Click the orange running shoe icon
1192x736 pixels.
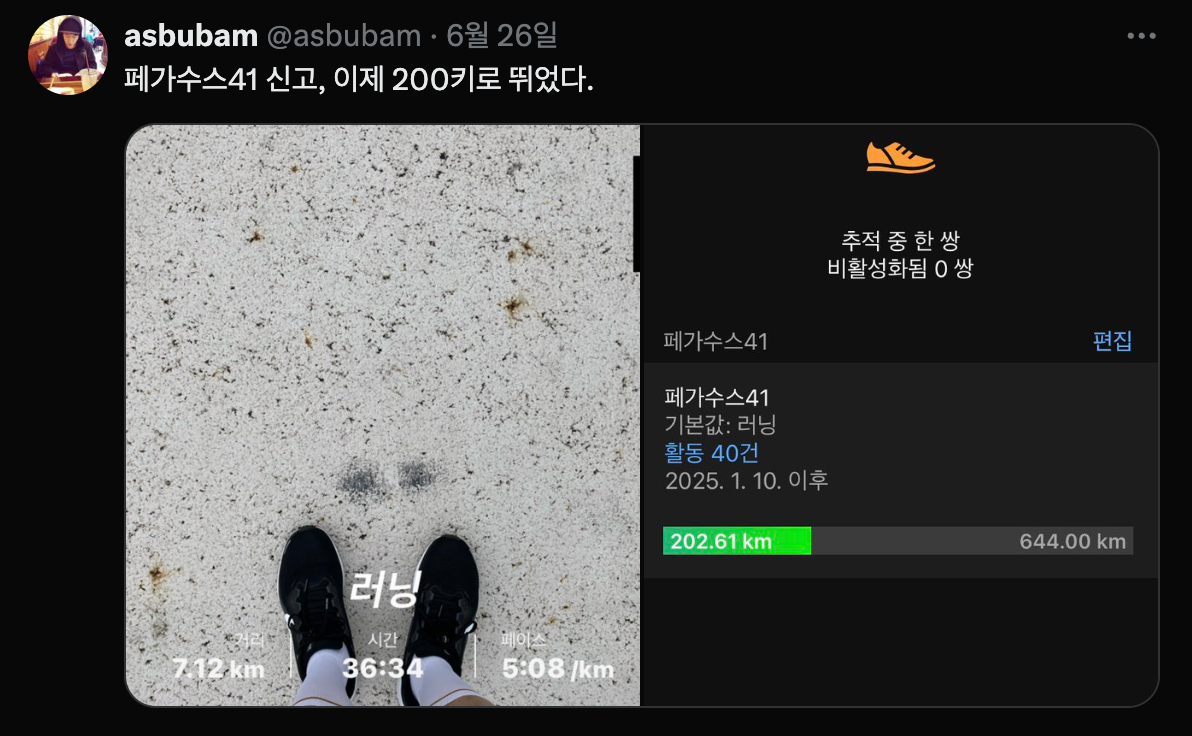point(900,157)
